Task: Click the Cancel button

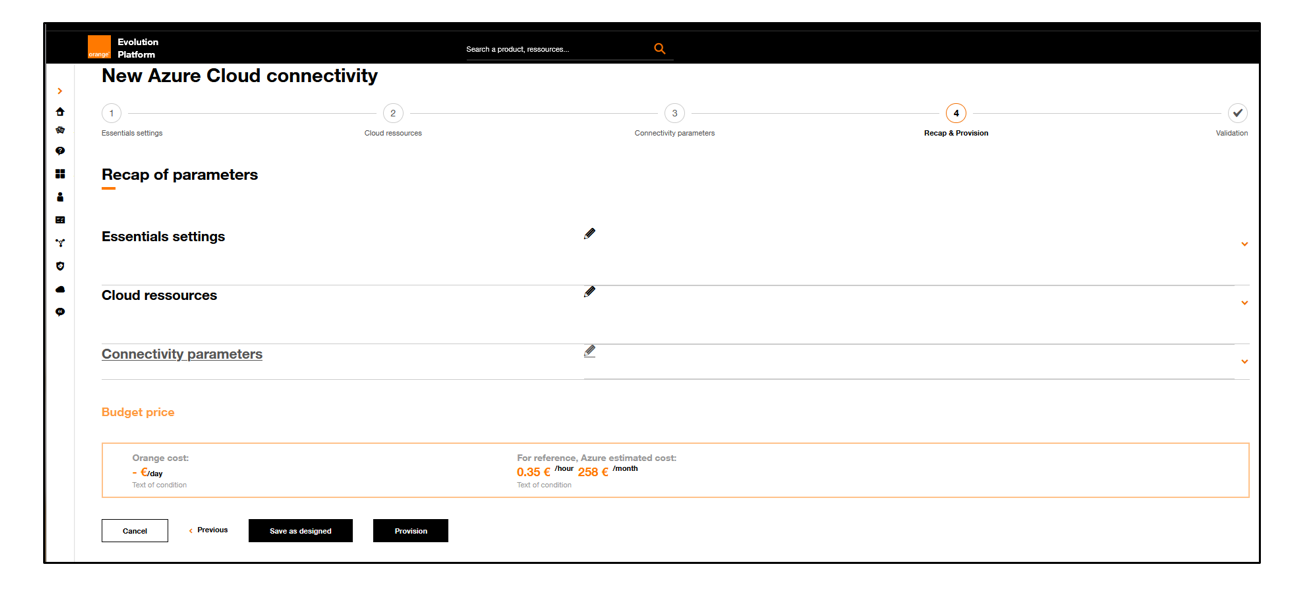Action: tap(135, 531)
